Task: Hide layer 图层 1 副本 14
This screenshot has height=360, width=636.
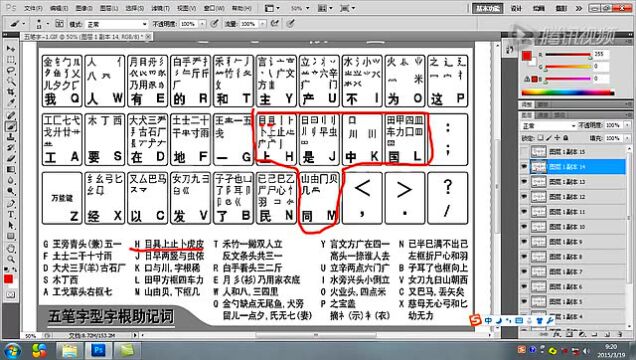Action: tap(524, 167)
